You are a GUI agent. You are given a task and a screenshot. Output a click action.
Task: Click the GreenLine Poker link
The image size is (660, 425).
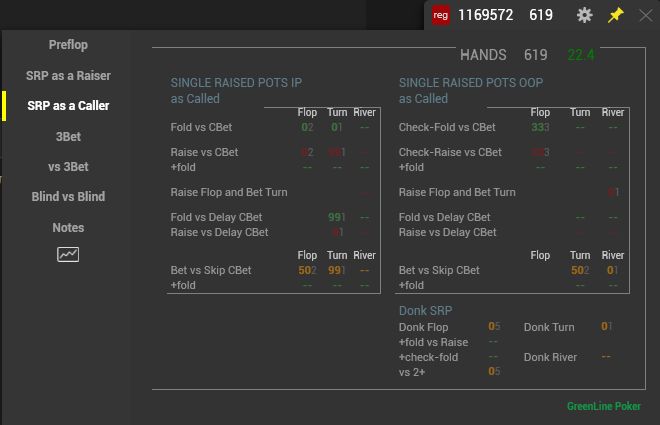pyautogui.click(x=604, y=406)
